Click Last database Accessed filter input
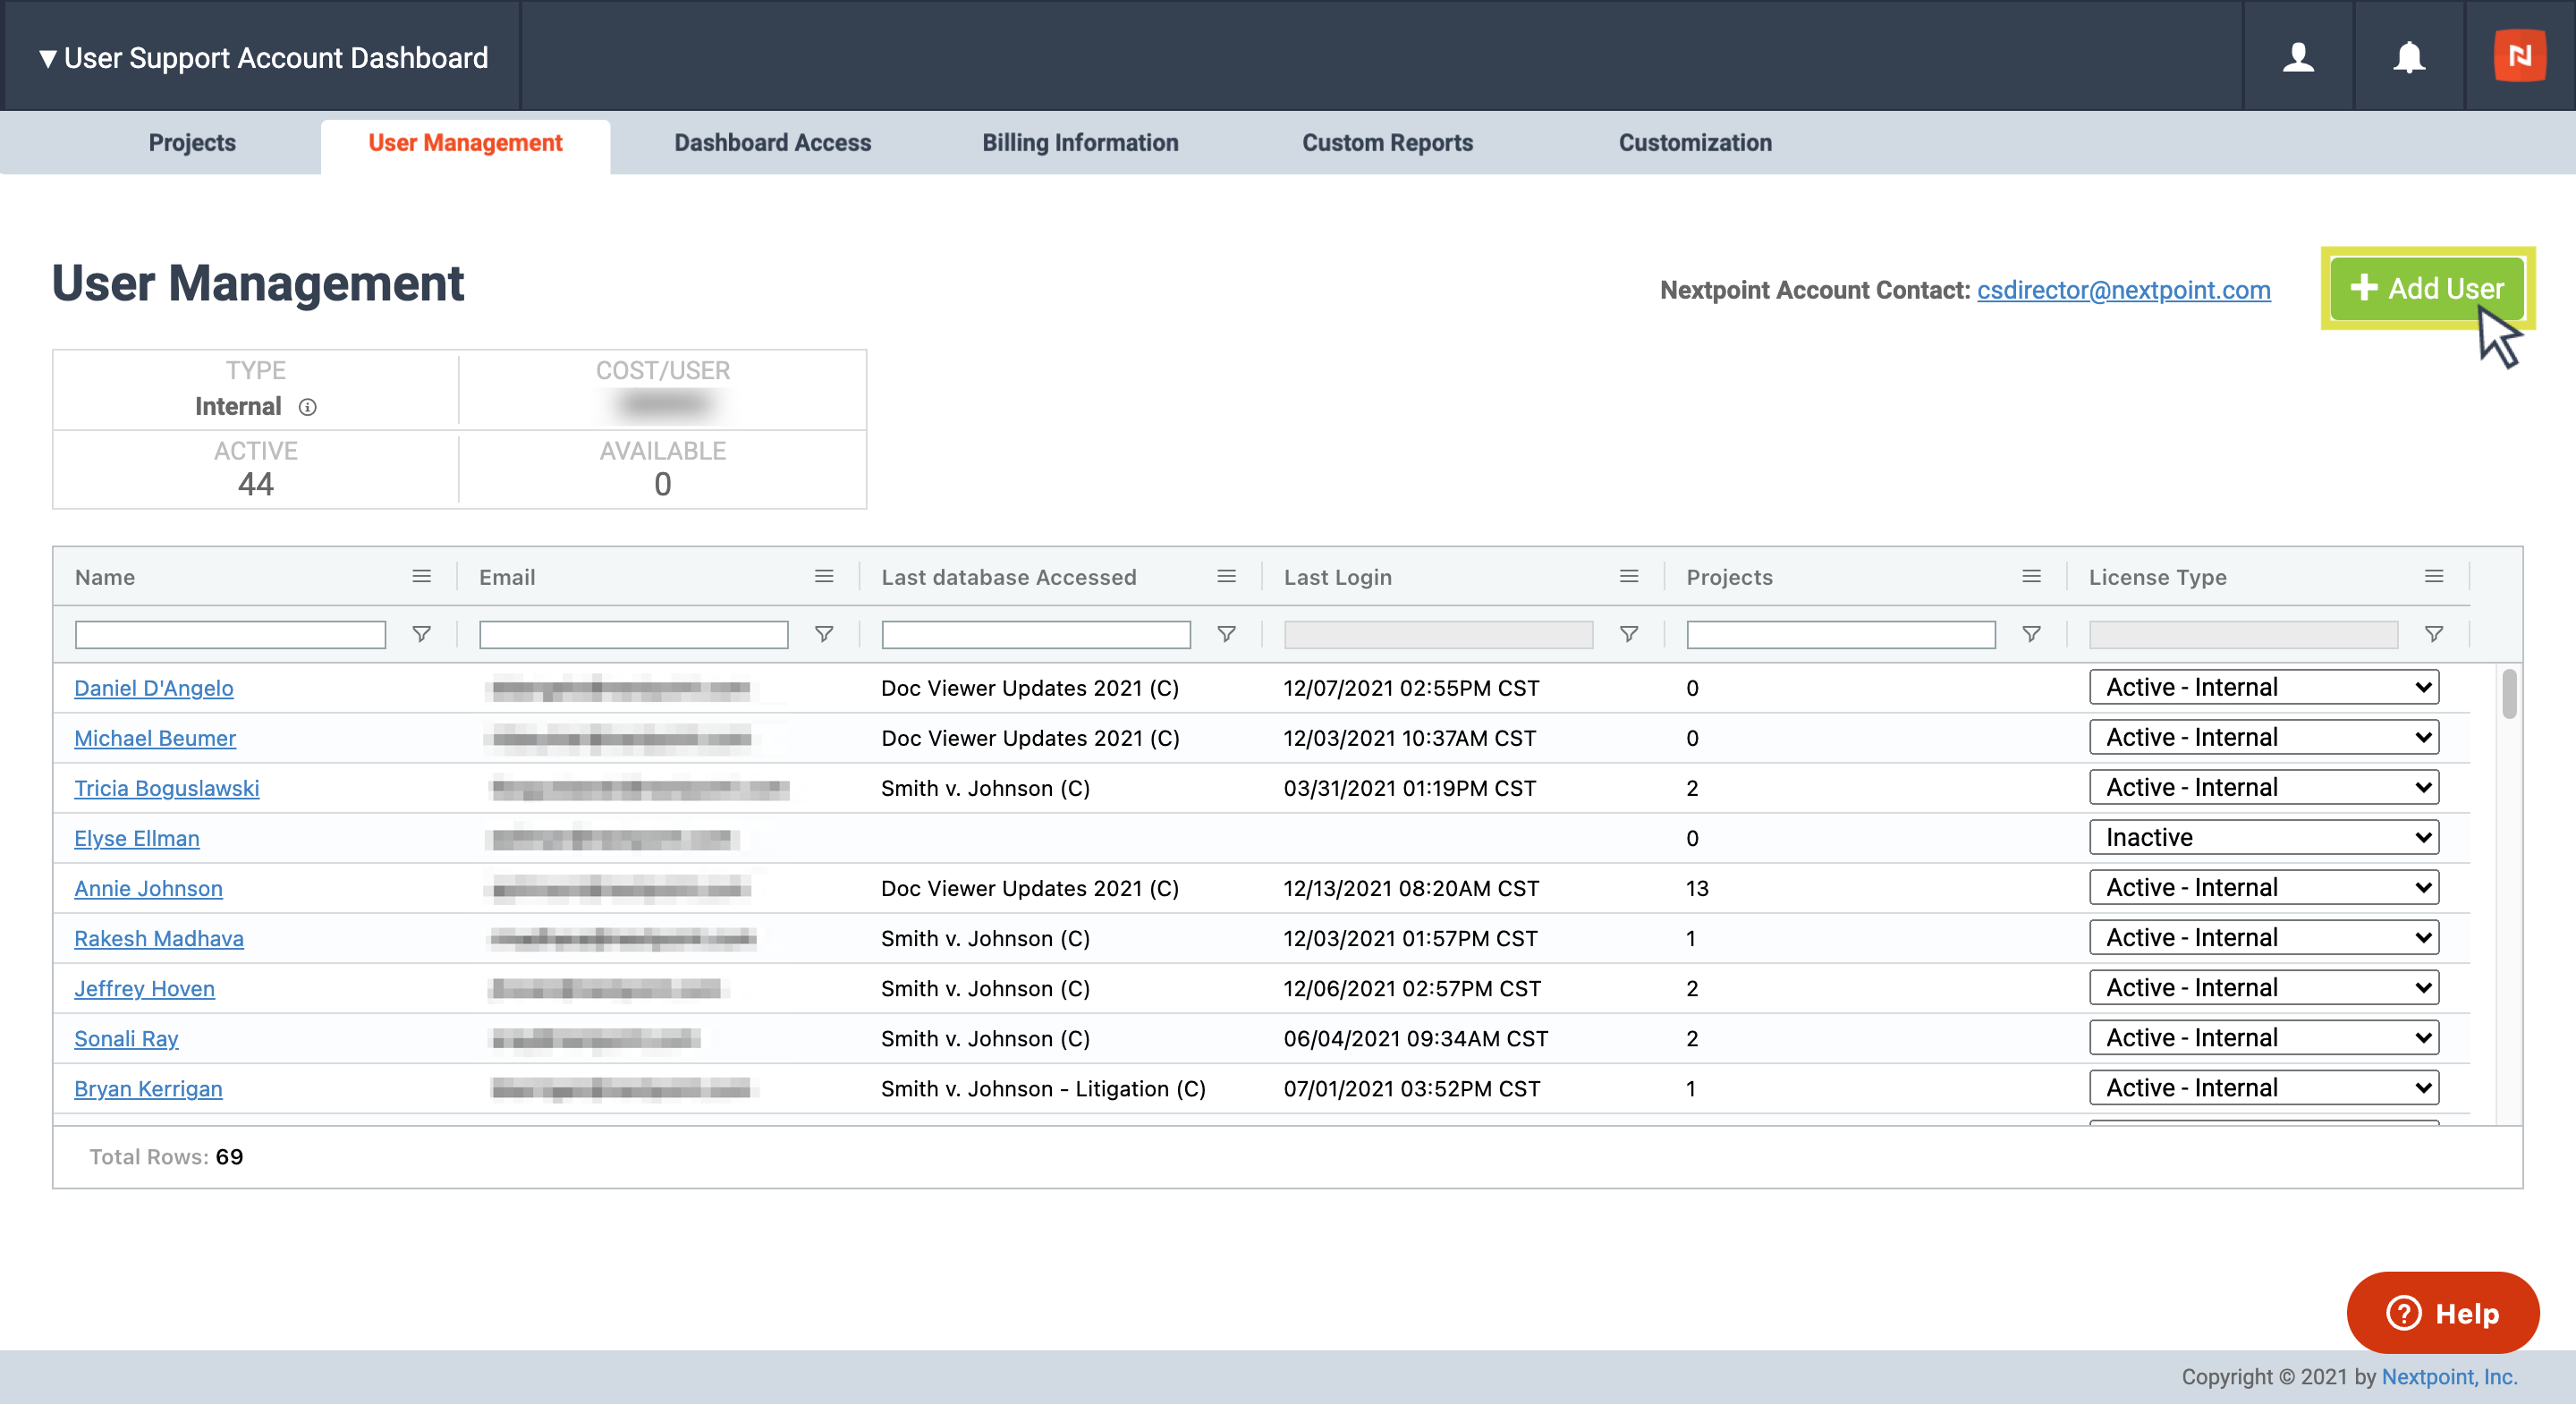2576x1404 pixels. coord(1036,634)
